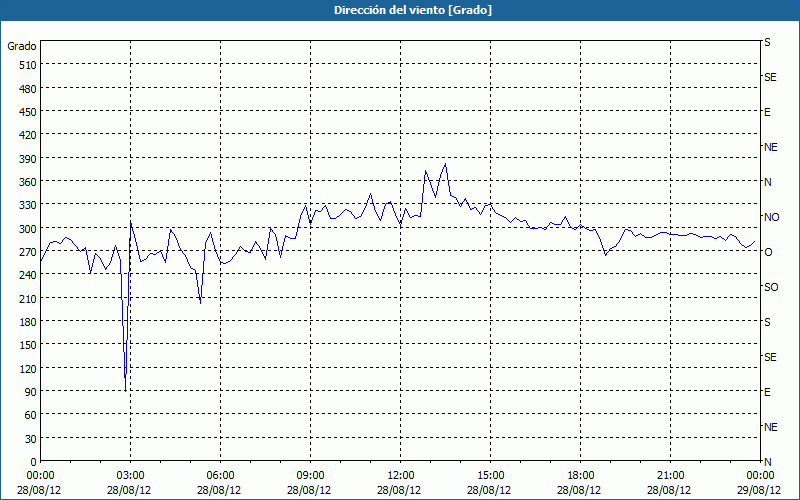
Task: Click the 'N' compass label at 0 level
Action: 767,462
